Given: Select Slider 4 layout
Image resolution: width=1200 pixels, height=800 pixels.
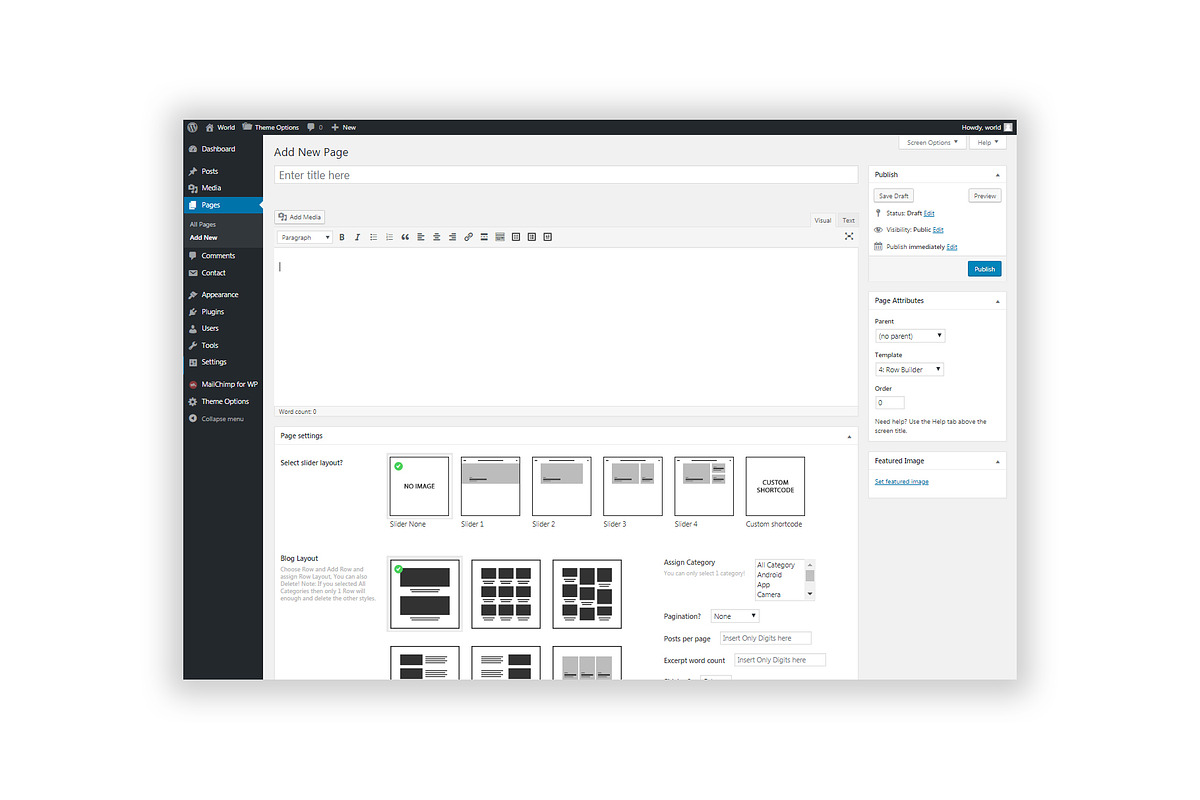Looking at the screenshot, I should click(704, 486).
